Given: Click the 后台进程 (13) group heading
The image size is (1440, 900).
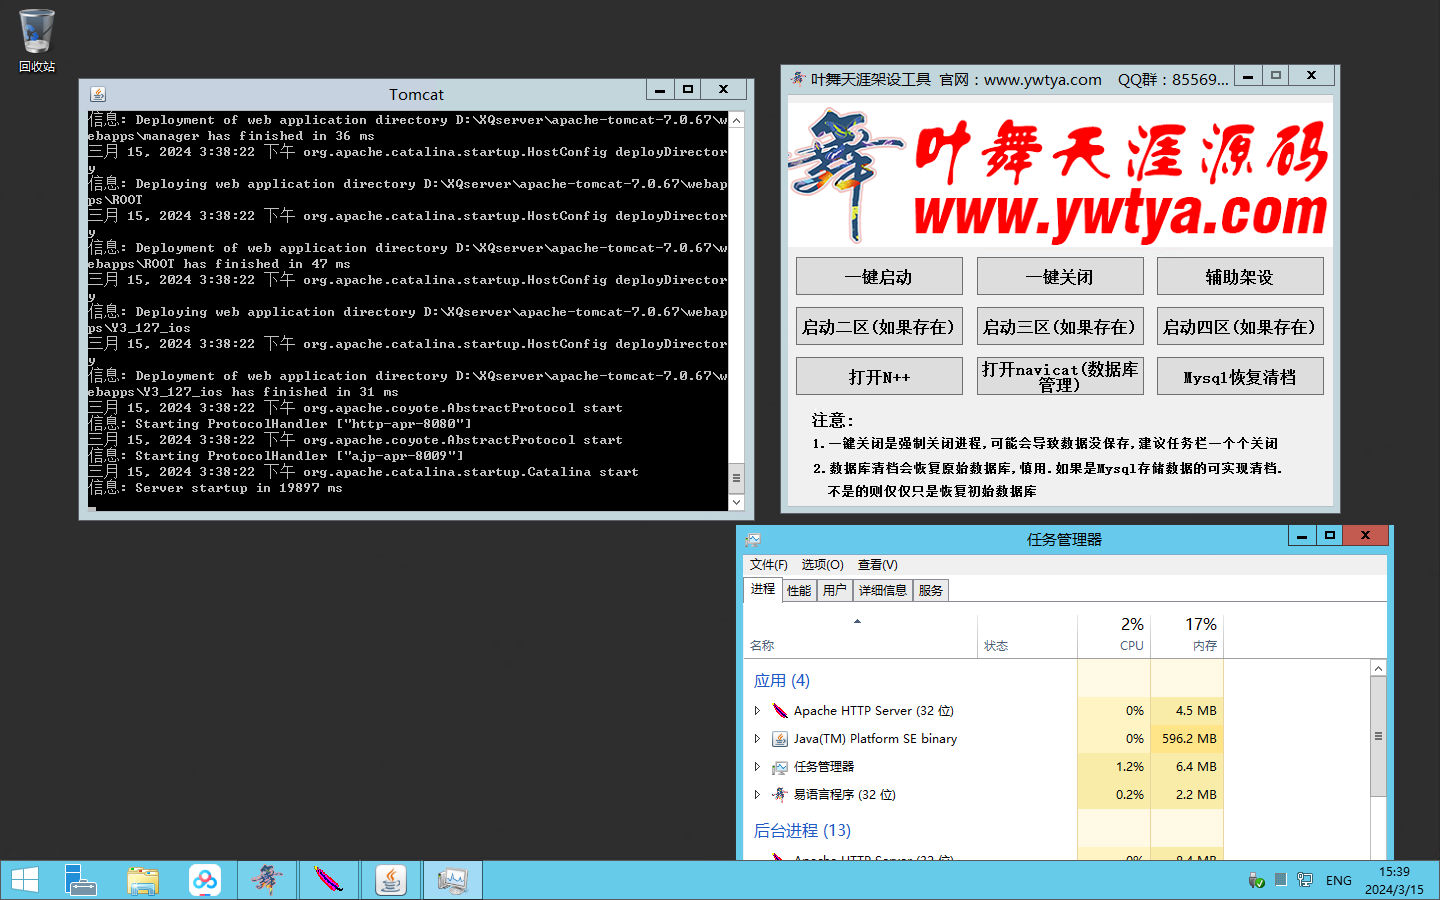Looking at the screenshot, I should 802,831.
